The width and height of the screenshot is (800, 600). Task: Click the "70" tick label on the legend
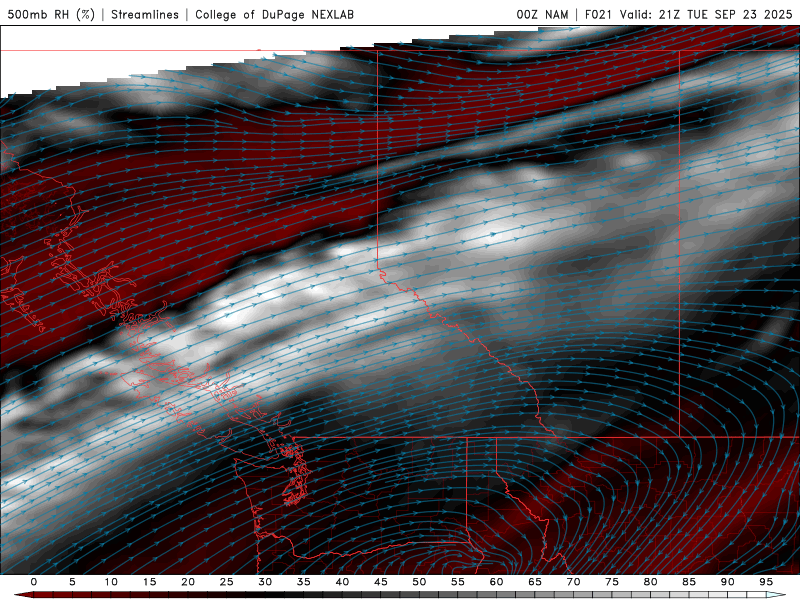(x=573, y=582)
